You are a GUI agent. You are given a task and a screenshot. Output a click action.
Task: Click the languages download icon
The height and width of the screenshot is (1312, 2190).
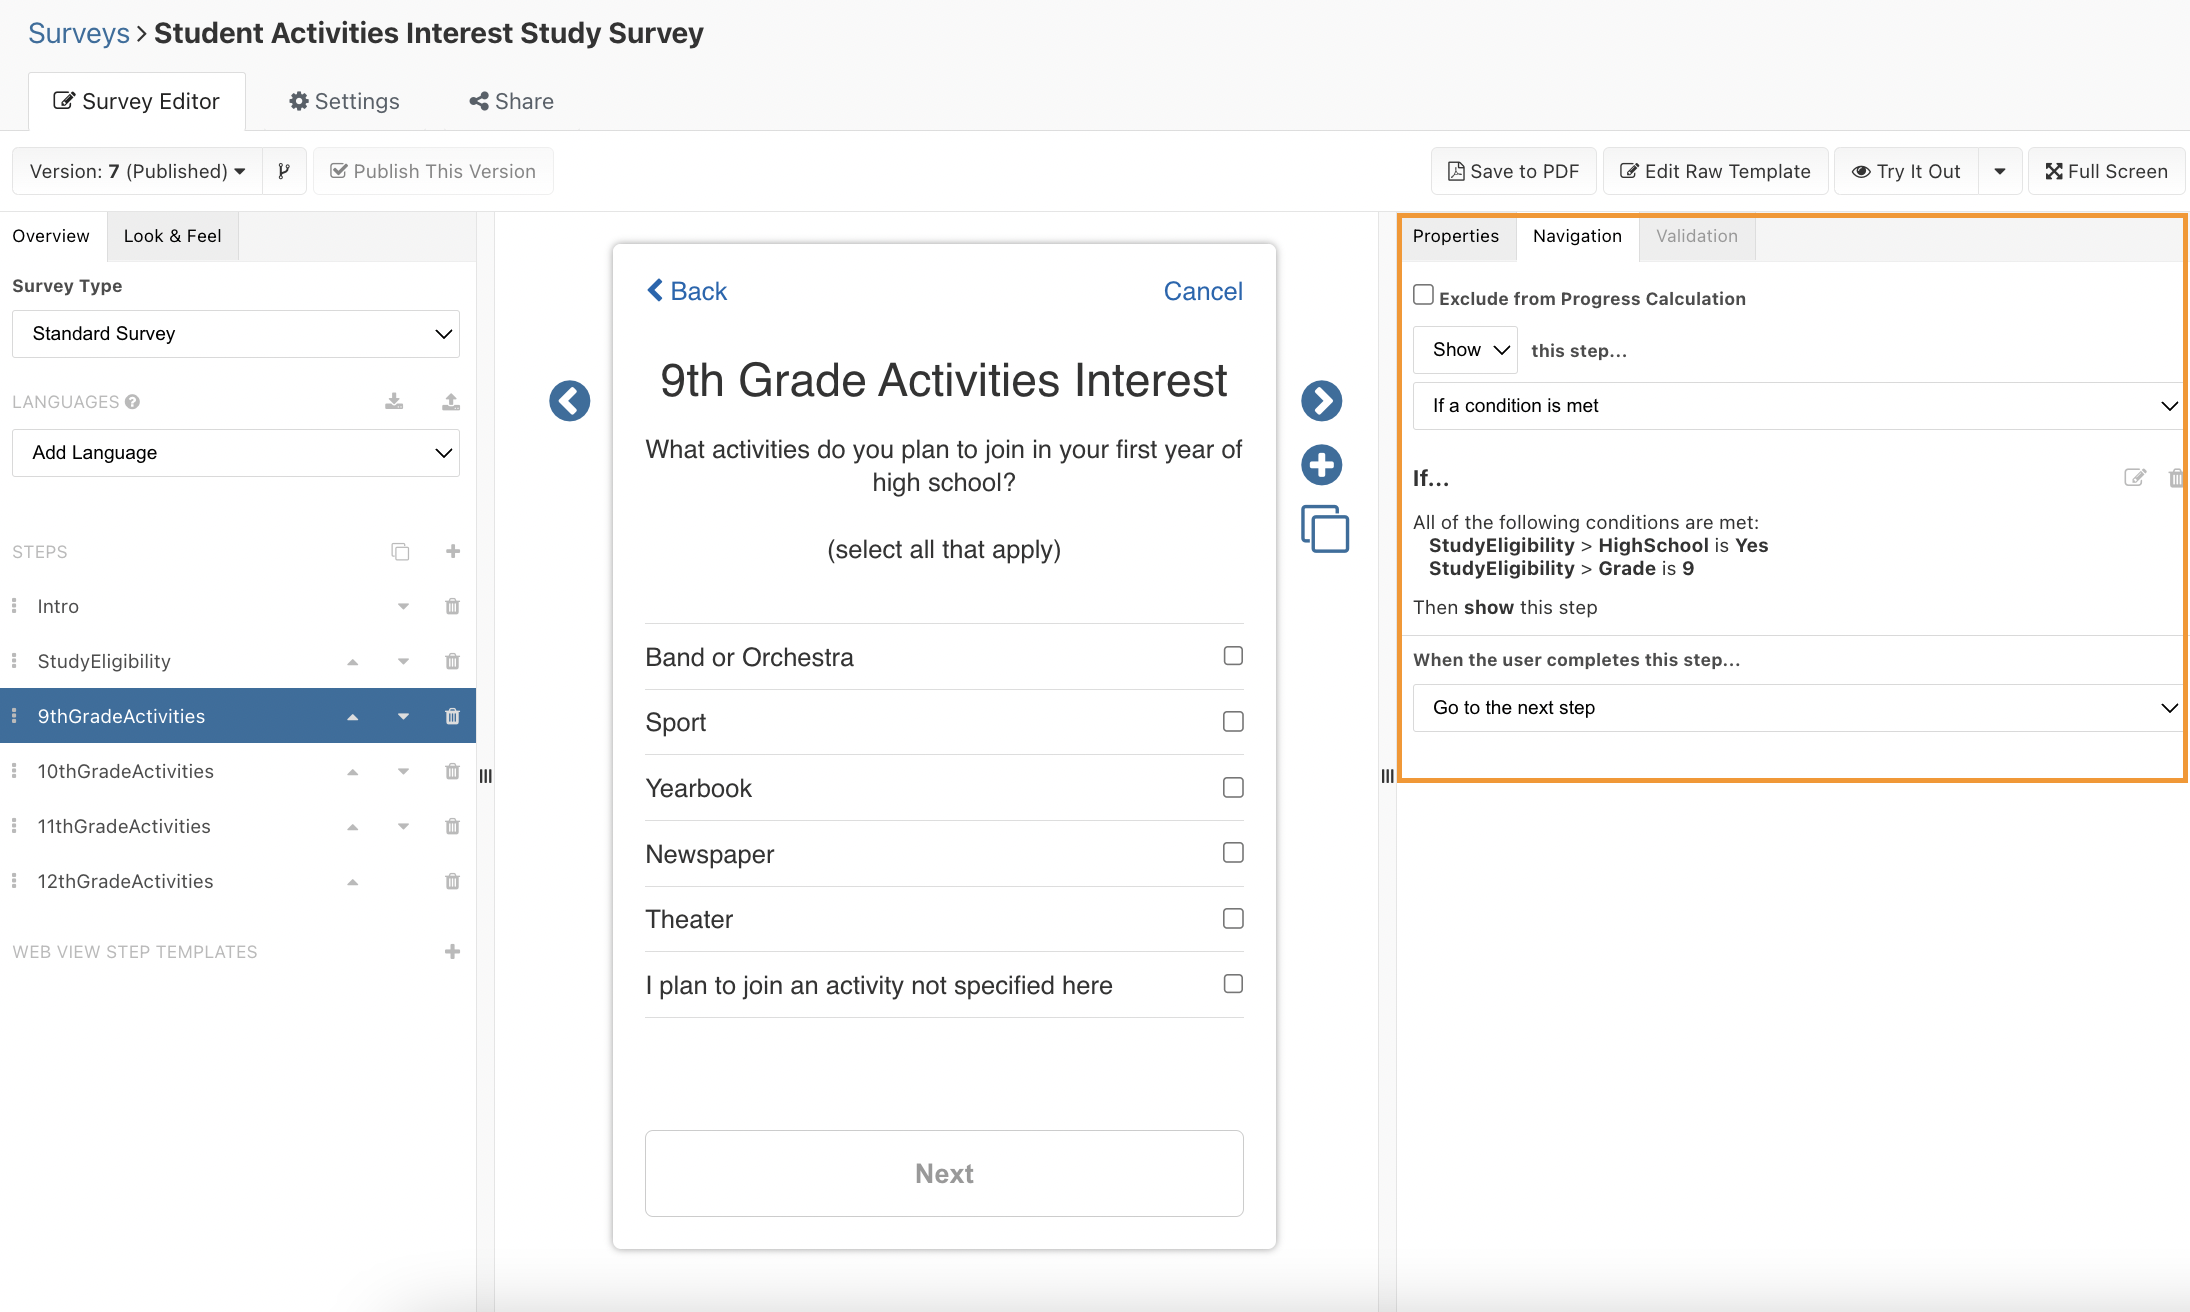(x=394, y=401)
